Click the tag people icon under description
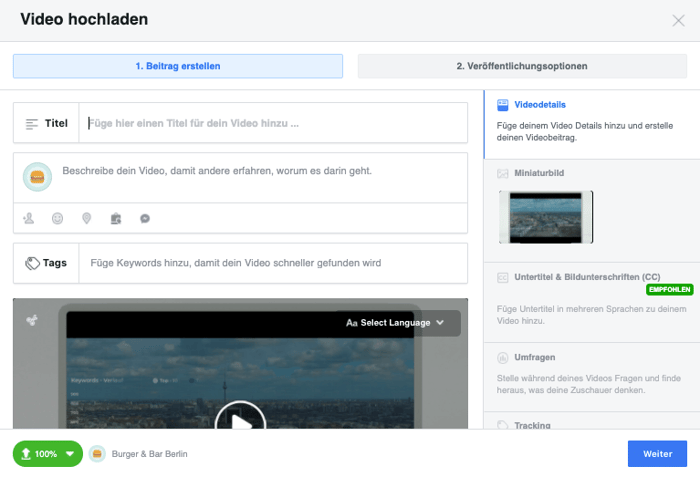The height and width of the screenshot is (477, 700). [29, 218]
